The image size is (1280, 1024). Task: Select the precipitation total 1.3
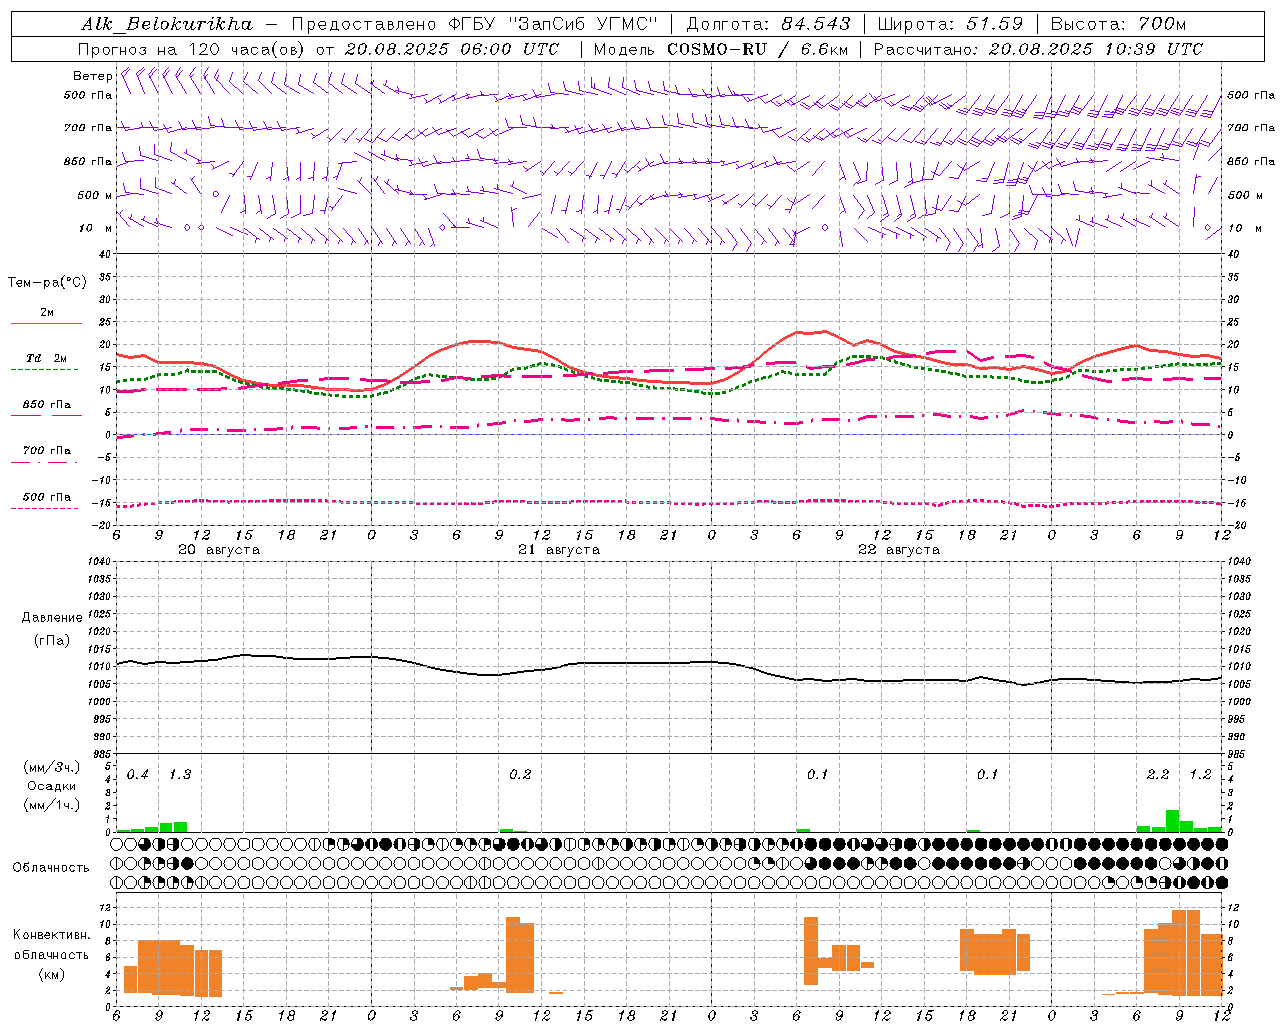[180, 775]
